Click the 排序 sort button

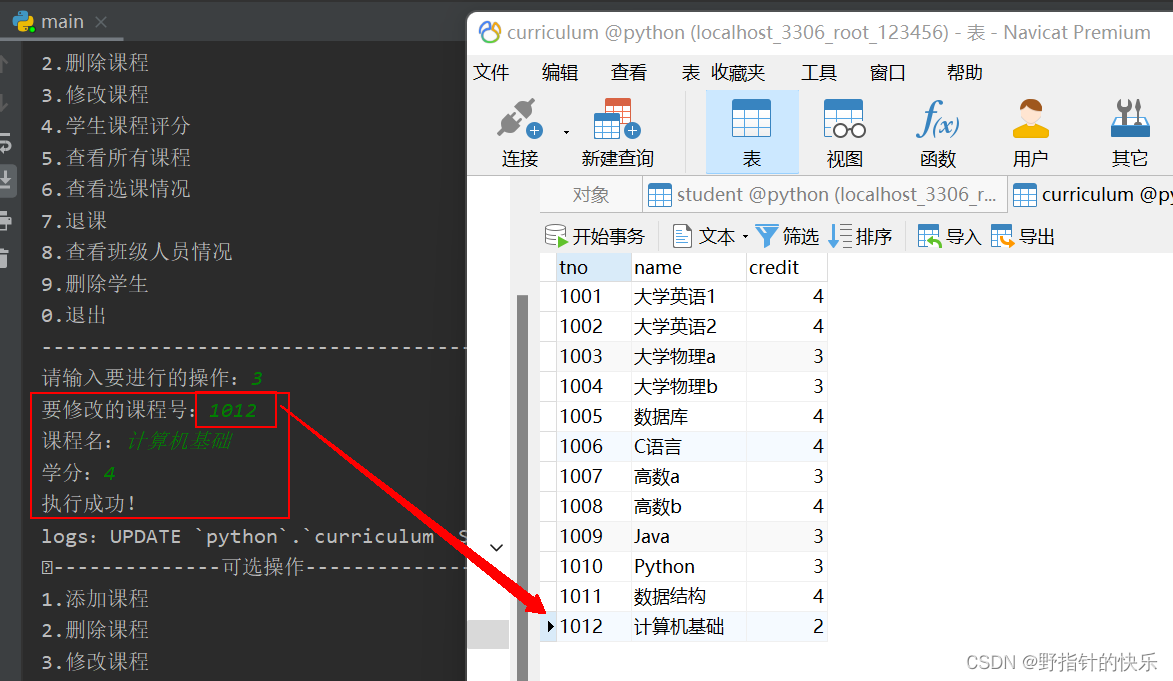click(860, 236)
